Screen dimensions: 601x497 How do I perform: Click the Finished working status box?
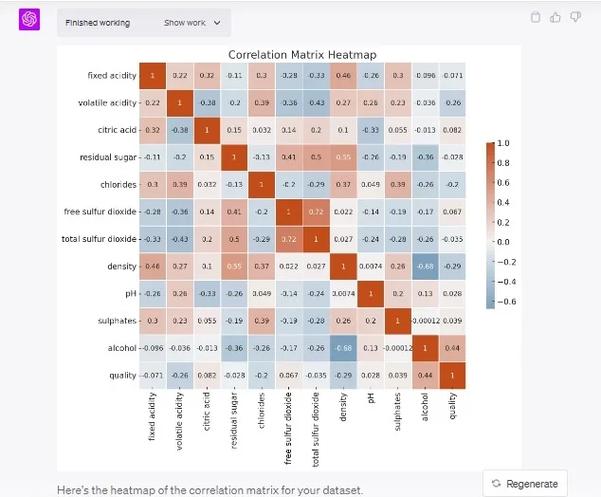pyautogui.click(x=144, y=23)
